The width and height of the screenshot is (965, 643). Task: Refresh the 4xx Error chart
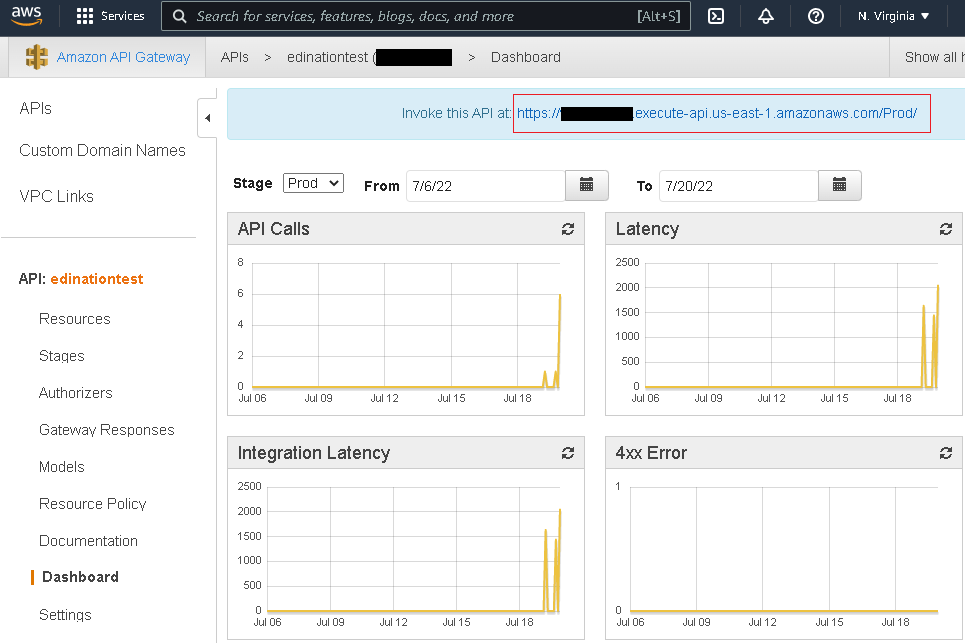pyautogui.click(x=945, y=453)
